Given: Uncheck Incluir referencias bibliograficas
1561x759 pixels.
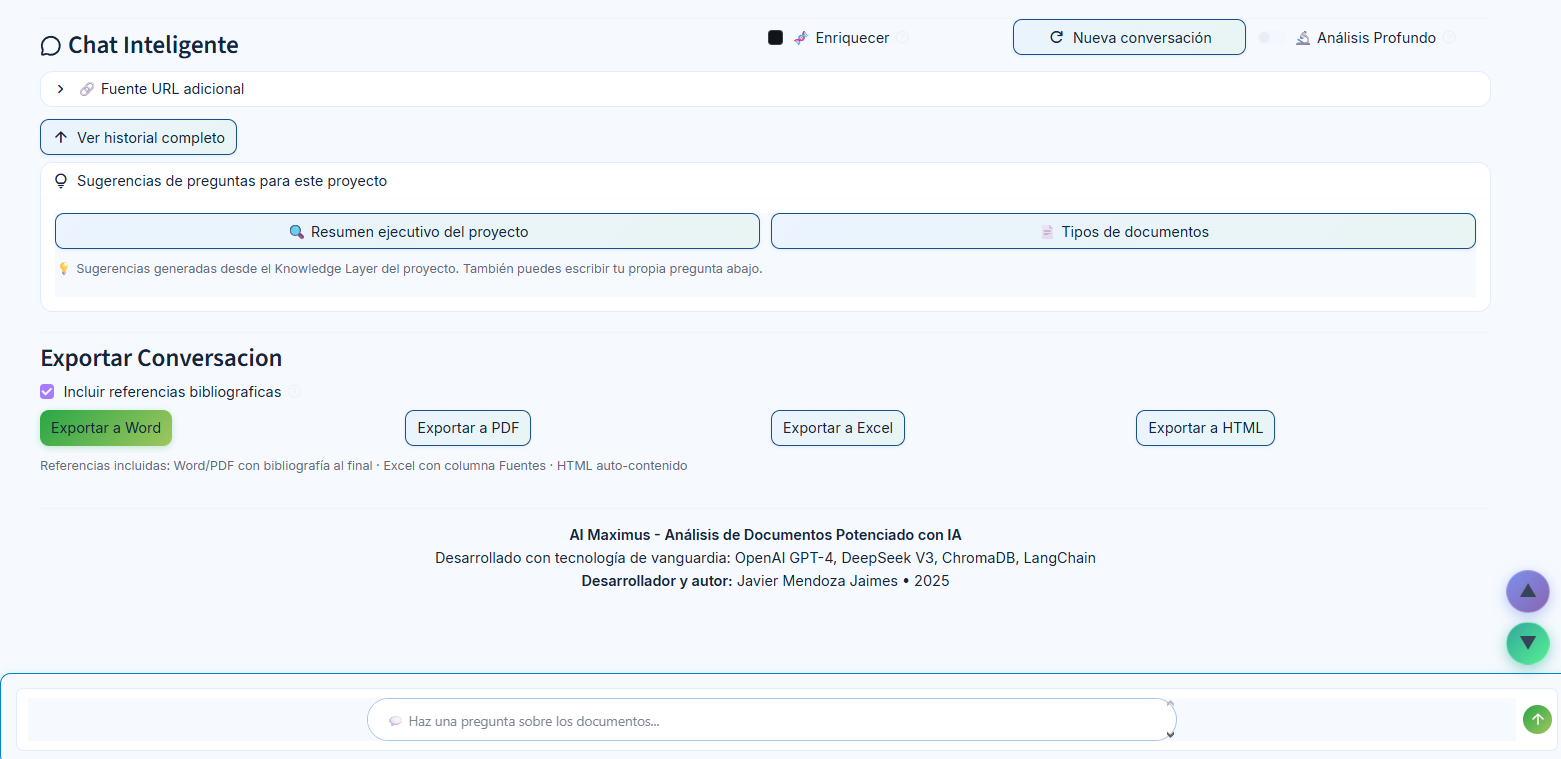Looking at the screenshot, I should [x=47, y=392].
